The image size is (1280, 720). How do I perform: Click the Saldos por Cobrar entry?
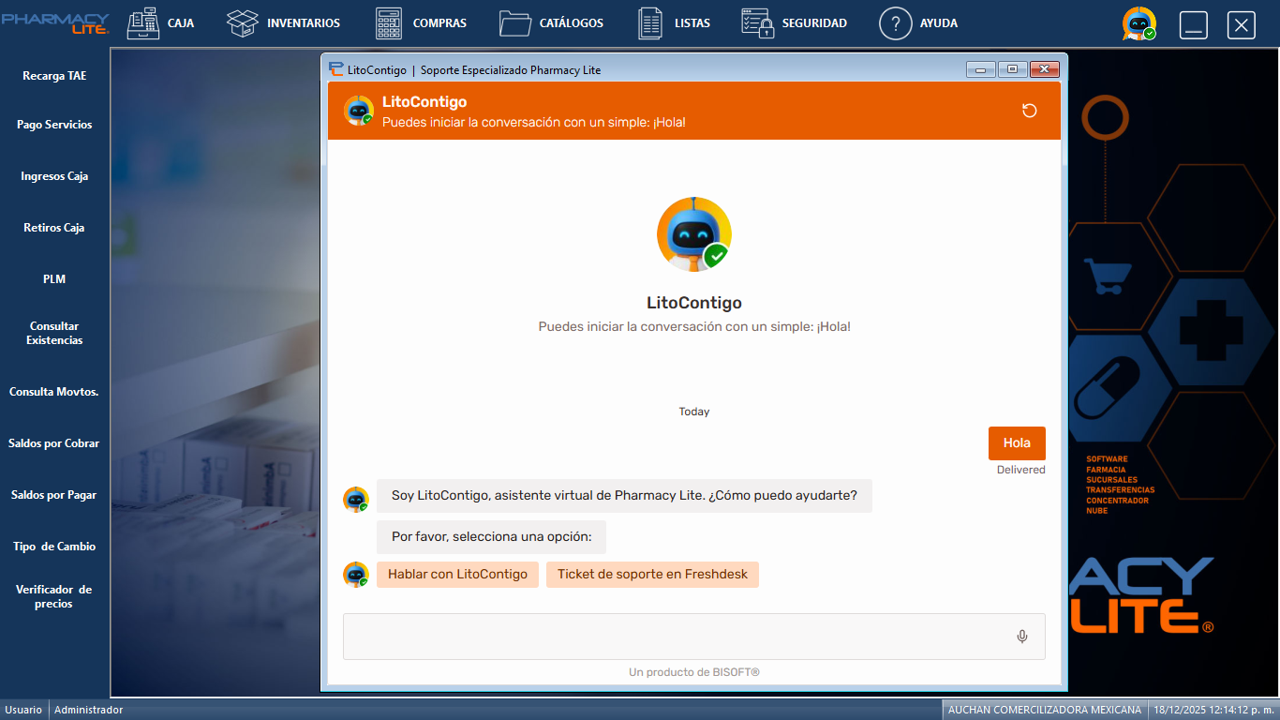(x=54, y=443)
